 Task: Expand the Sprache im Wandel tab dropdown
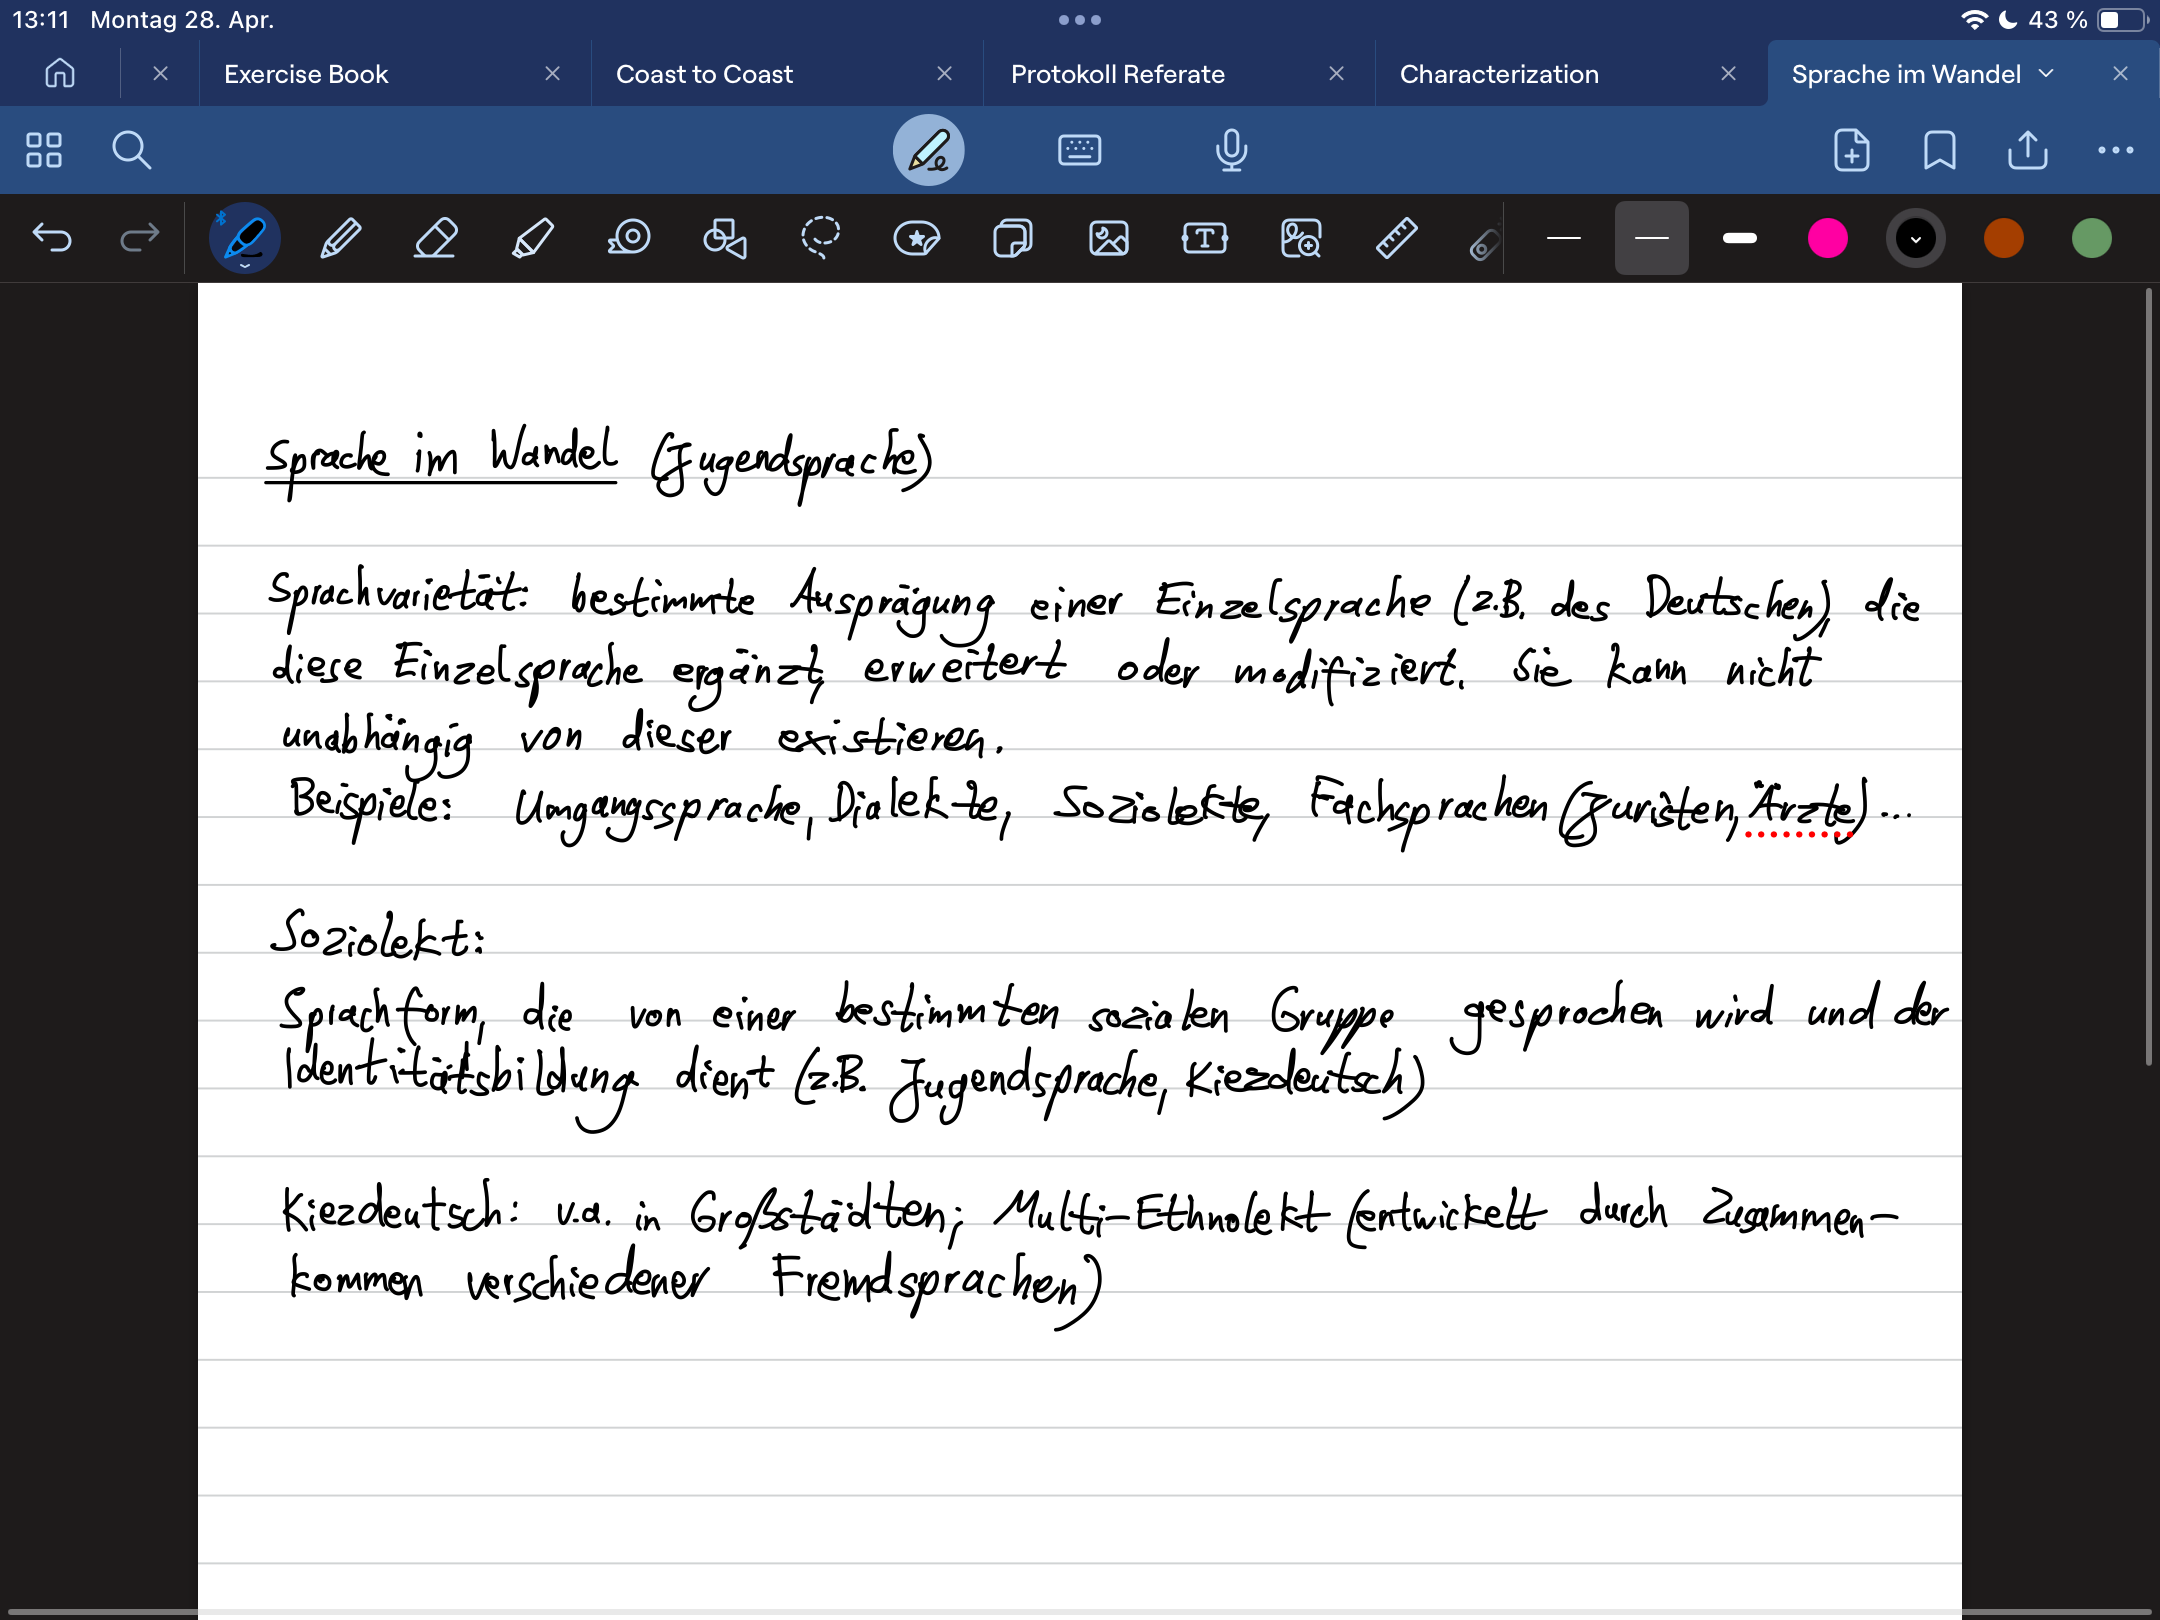2046,74
